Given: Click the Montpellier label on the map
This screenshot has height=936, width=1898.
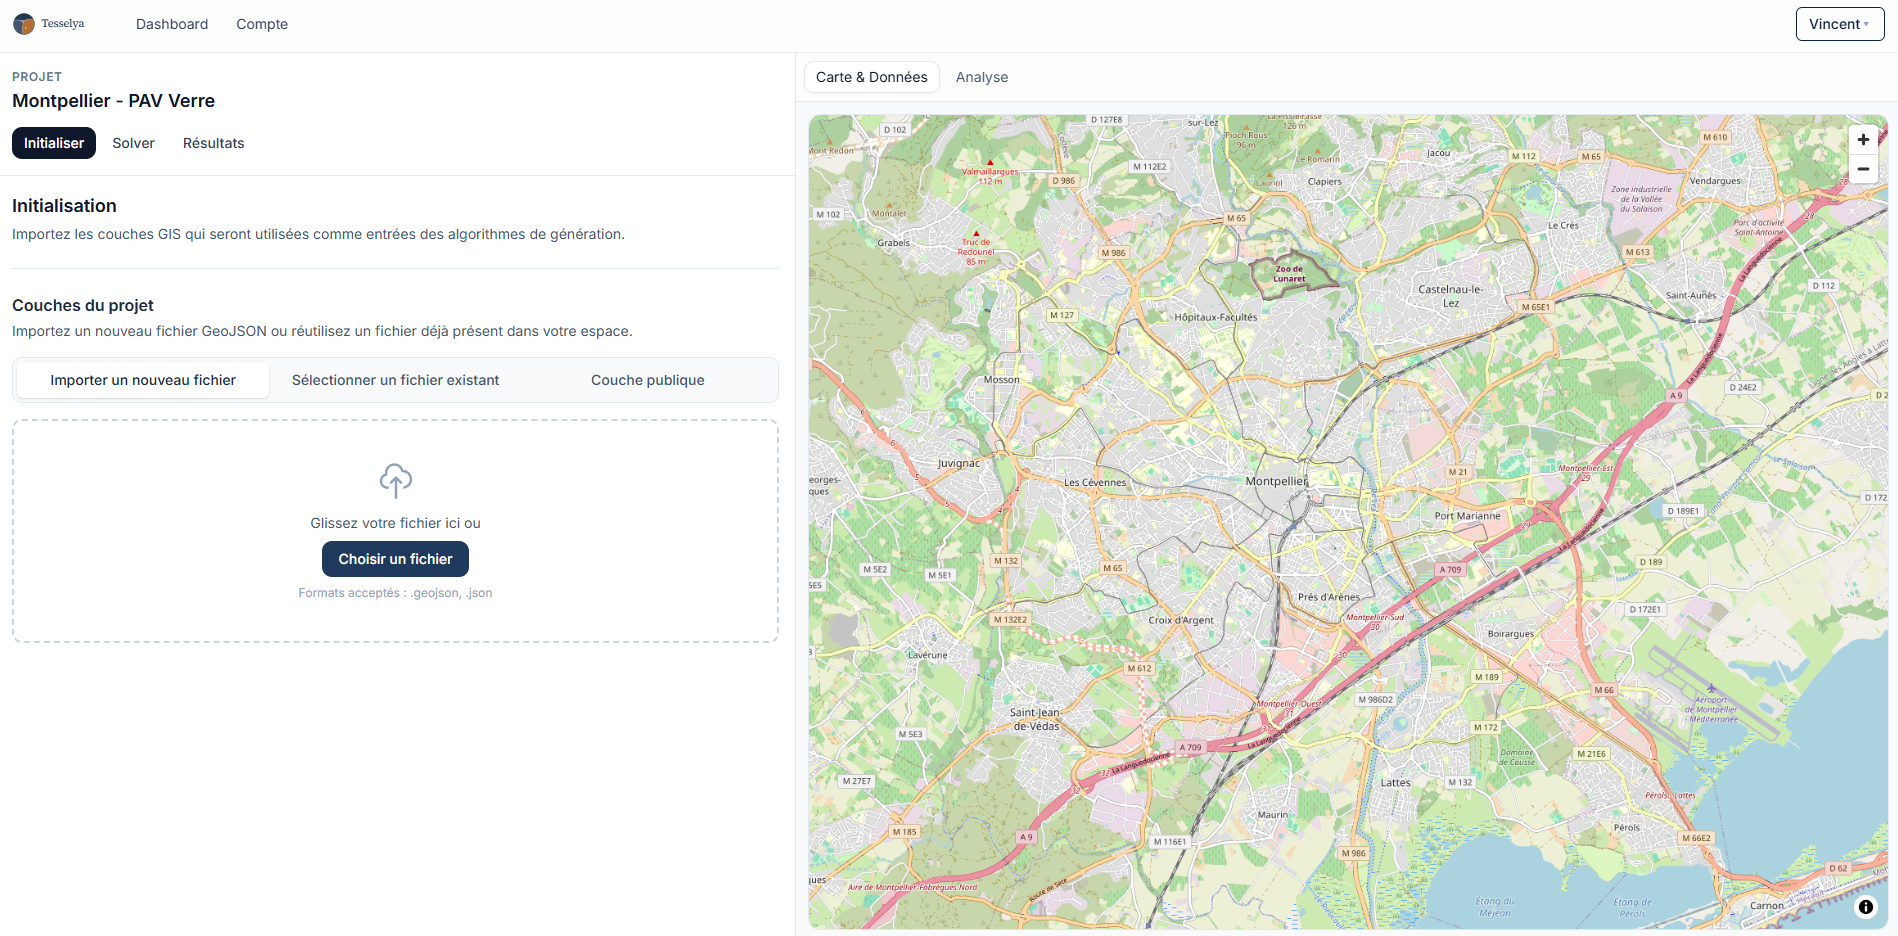Looking at the screenshot, I should [1276, 481].
